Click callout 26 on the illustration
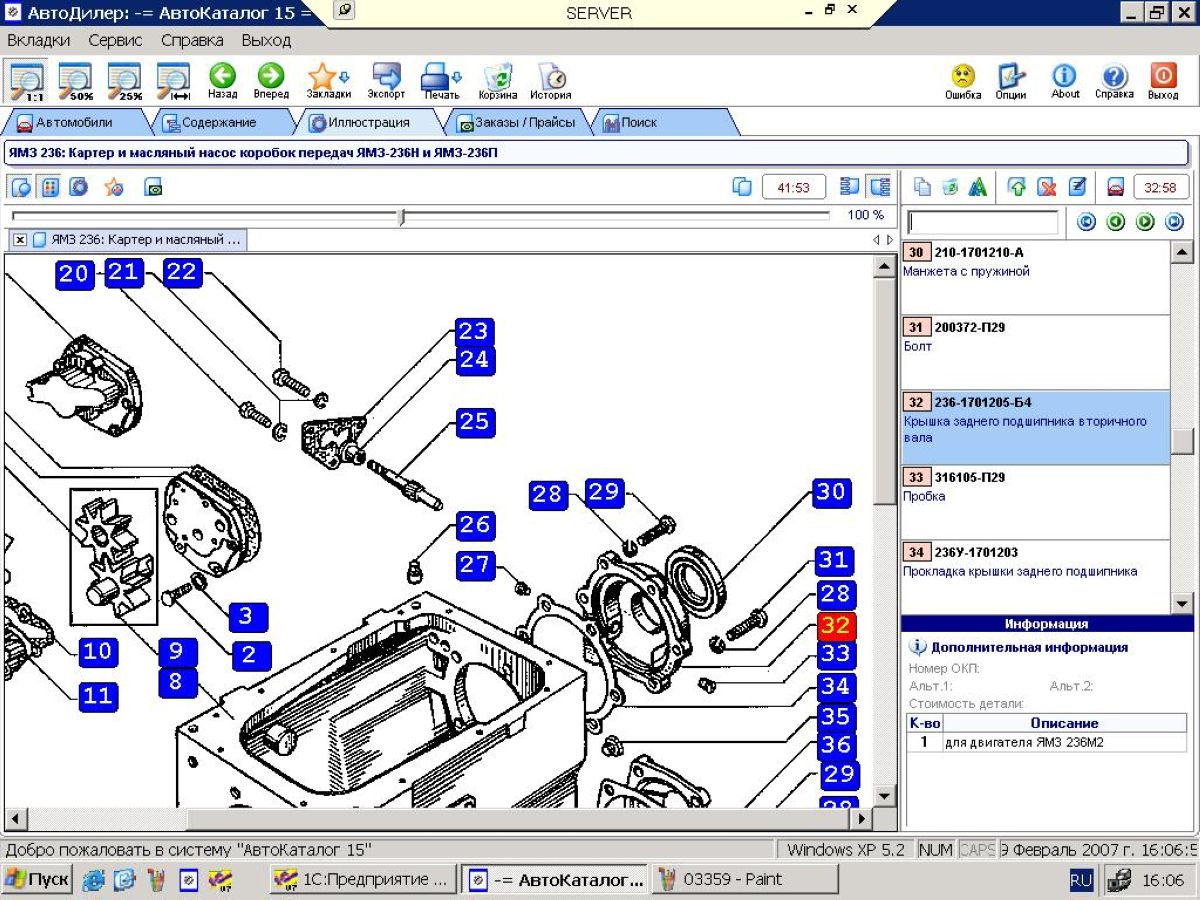 coord(475,525)
